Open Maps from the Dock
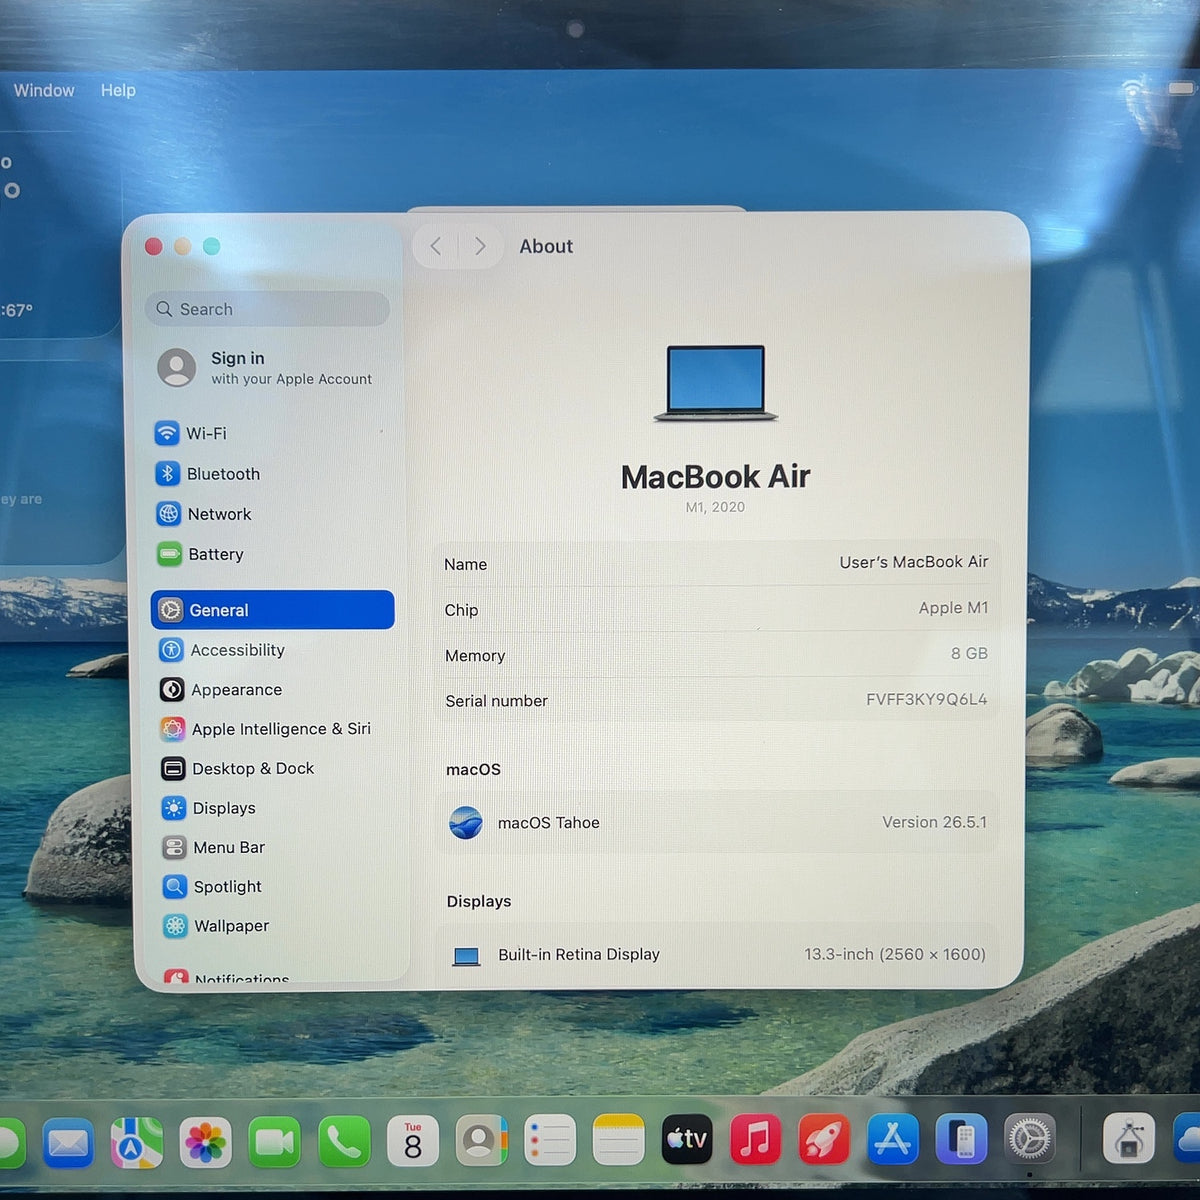The height and width of the screenshot is (1200, 1200). tap(137, 1141)
